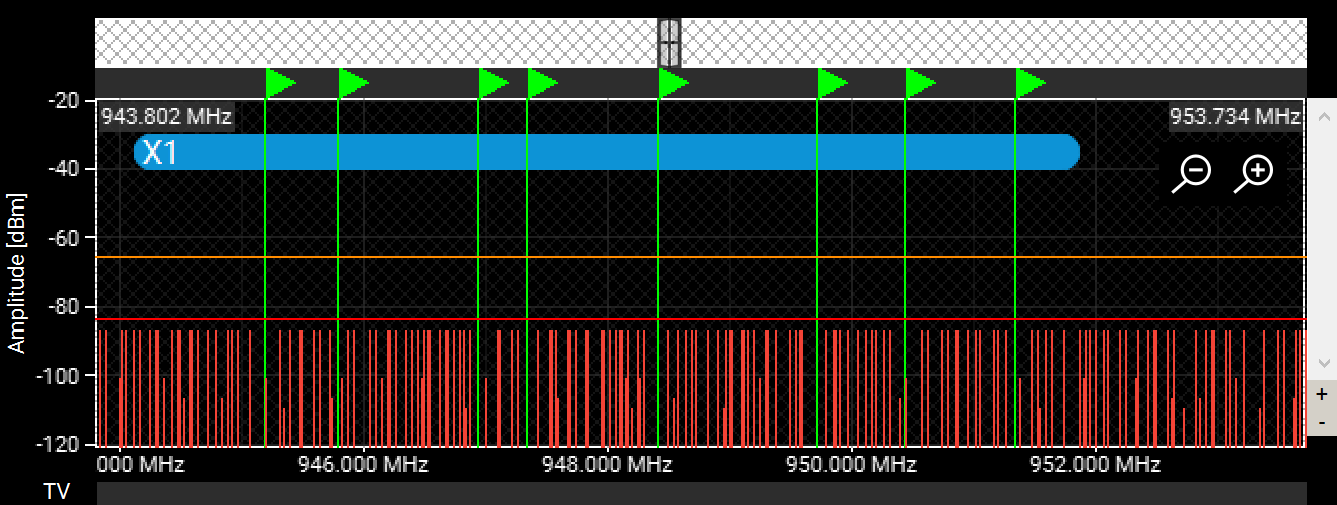The height and width of the screenshot is (505, 1337).
Task: Select the rightmost green flag marker
Action: tap(1030, 83)
